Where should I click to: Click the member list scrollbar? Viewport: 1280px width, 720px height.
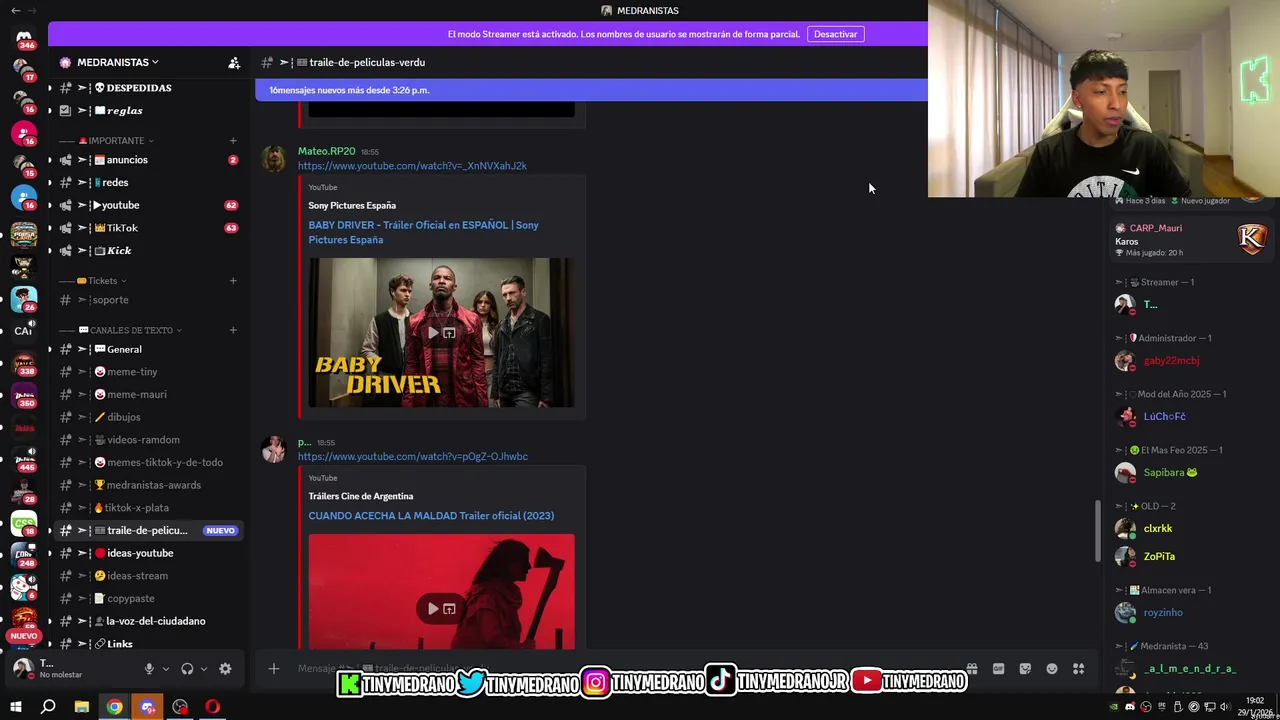pyautogui.click(x=1098, y=531)
